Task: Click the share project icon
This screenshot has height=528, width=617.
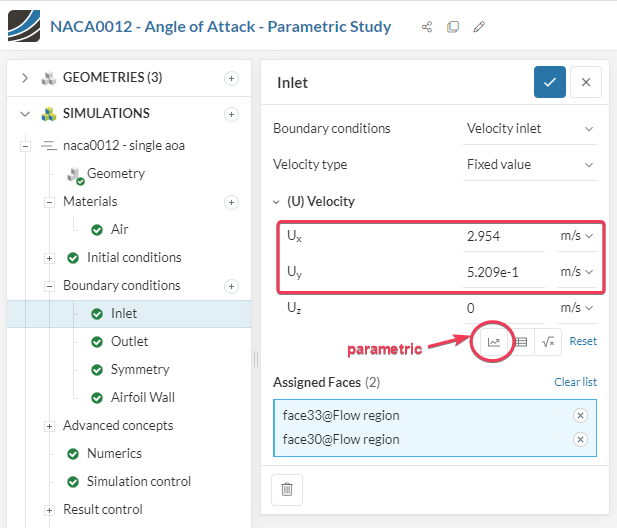Action: [428, 27]
